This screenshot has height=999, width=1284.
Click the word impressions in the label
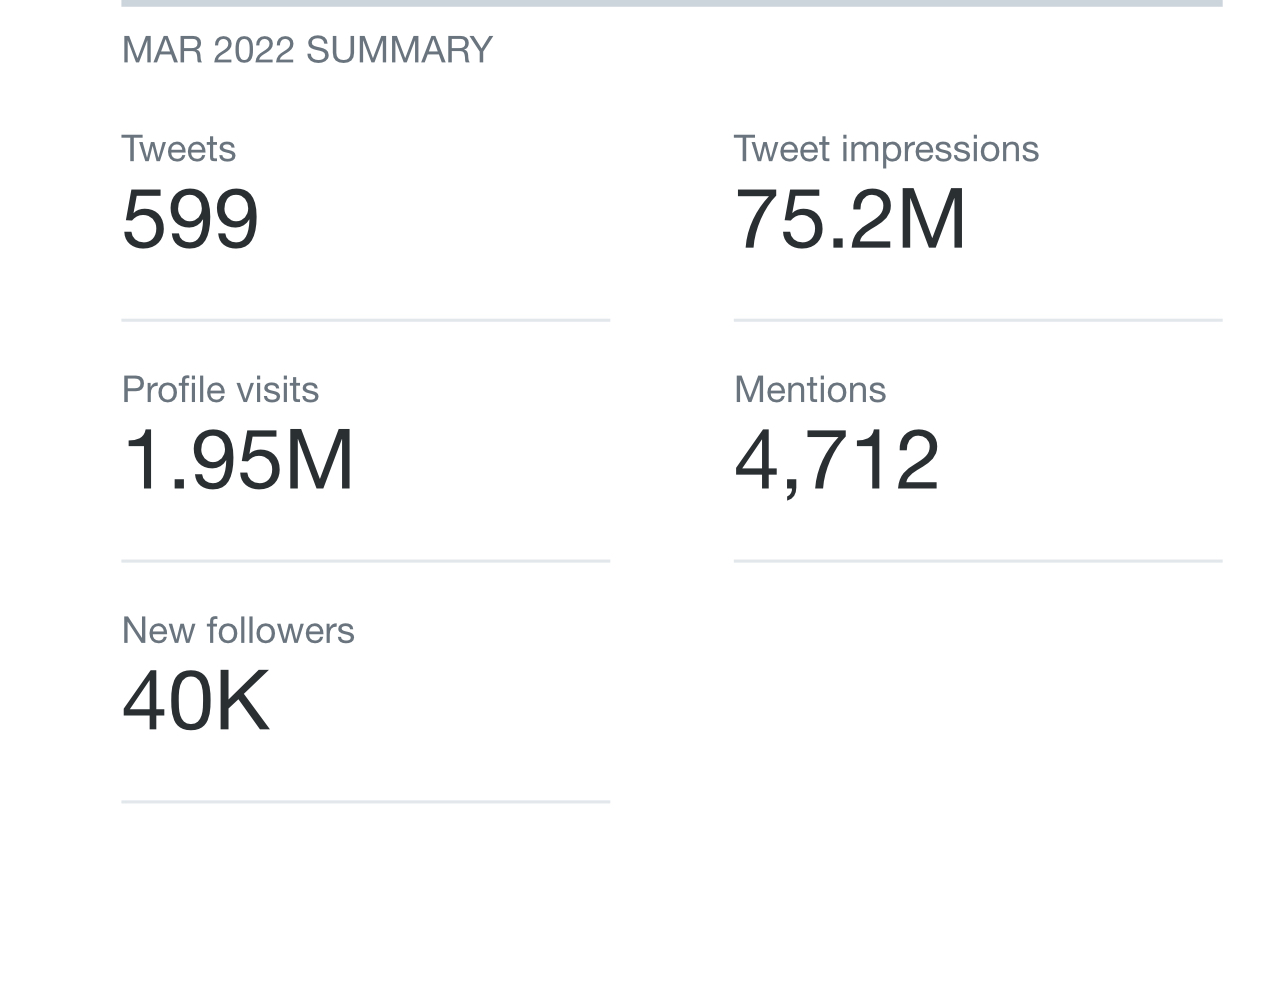point(940,149)
